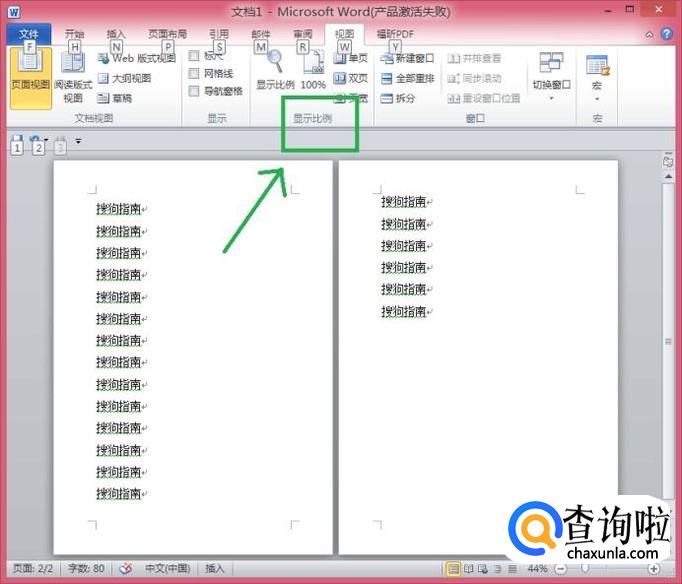This screenshot has height=584, width=682.
Task: Switch to Foxit PDF (福昕PDF) tab
Action: (x=395, y=34)
